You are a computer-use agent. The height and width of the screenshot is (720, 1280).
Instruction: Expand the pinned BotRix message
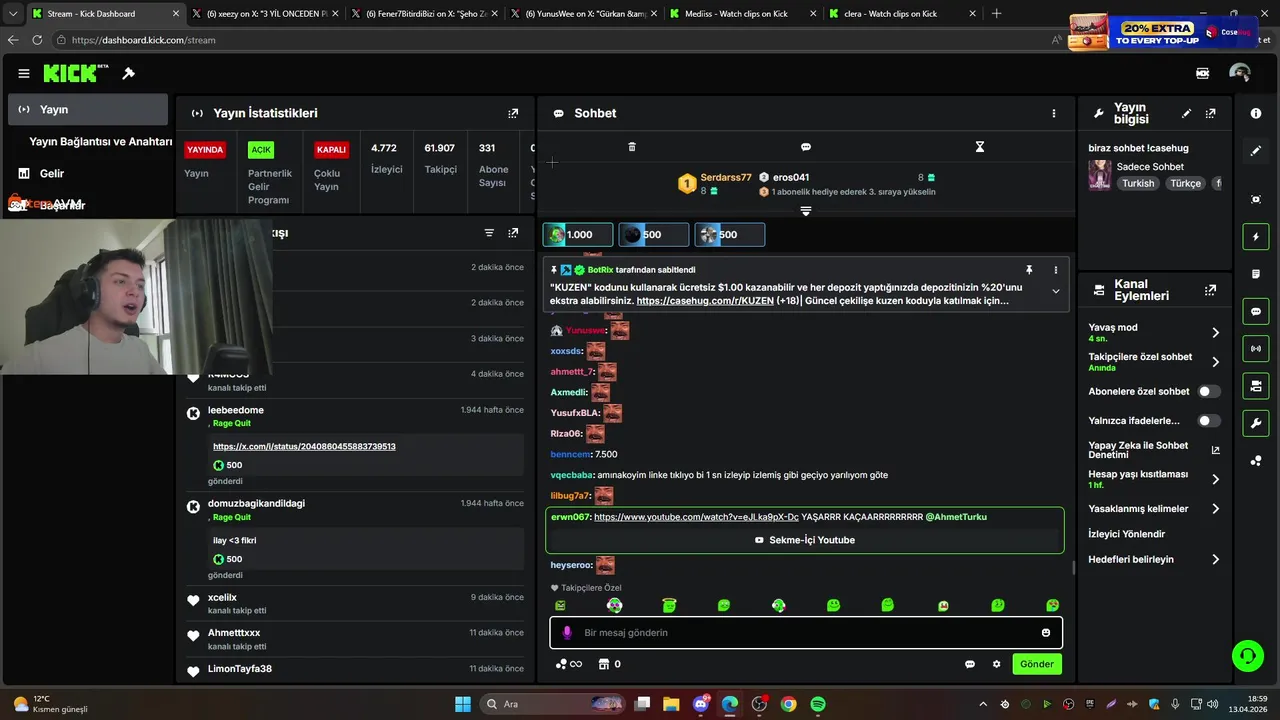1055,291
